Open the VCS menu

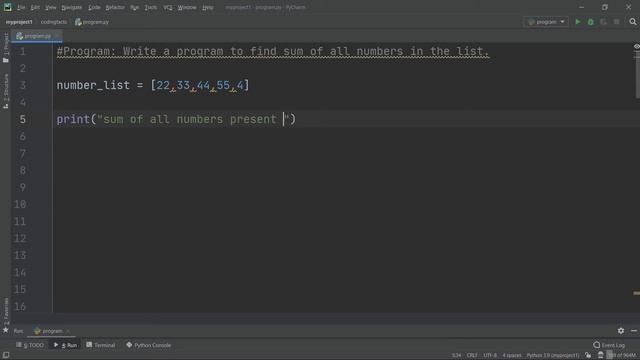(168, 7)
